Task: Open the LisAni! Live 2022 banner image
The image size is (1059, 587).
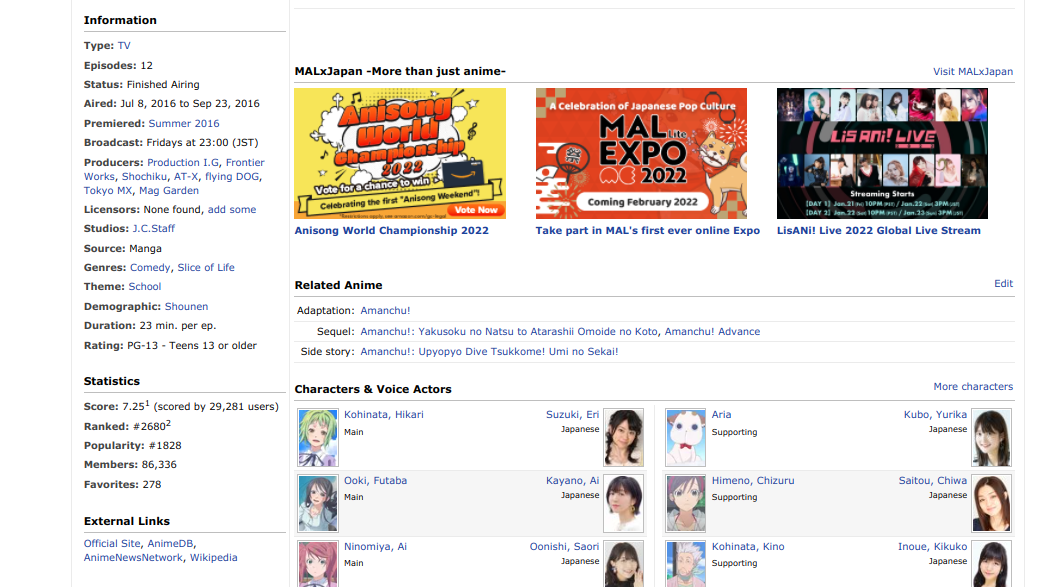Action: (x=882, y=153)
